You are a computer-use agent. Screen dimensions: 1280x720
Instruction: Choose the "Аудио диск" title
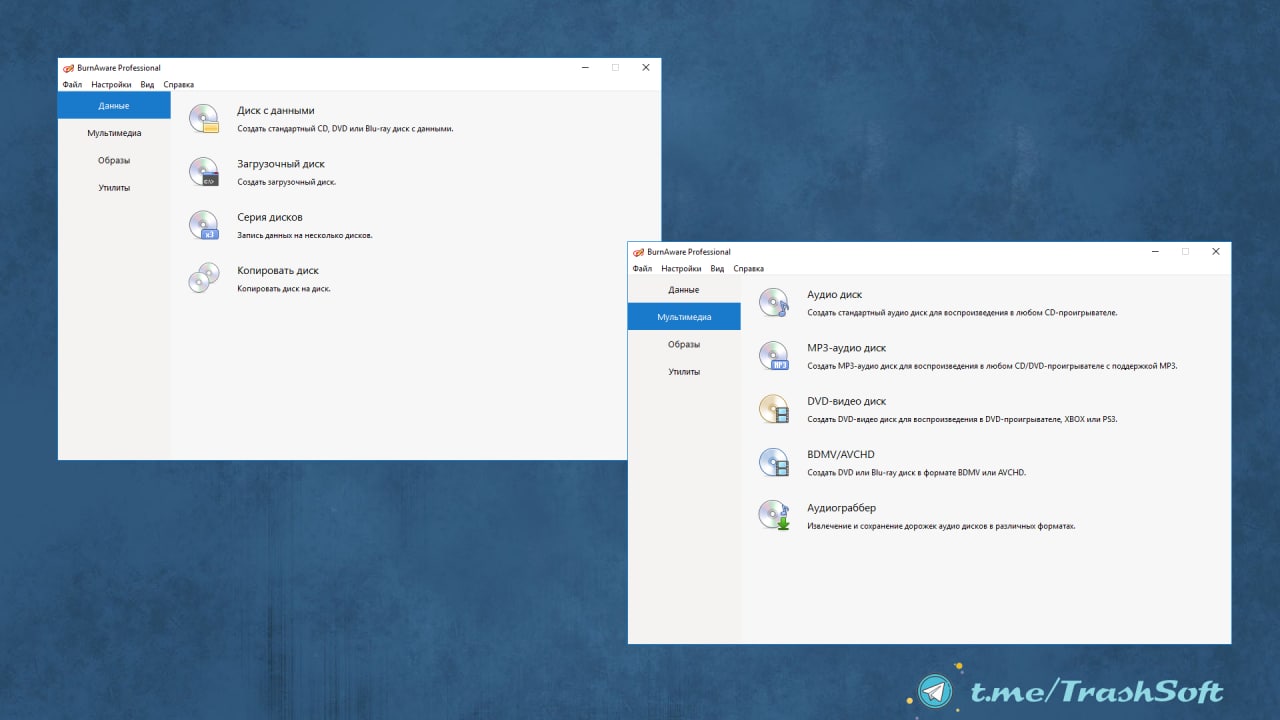point(835,295)
